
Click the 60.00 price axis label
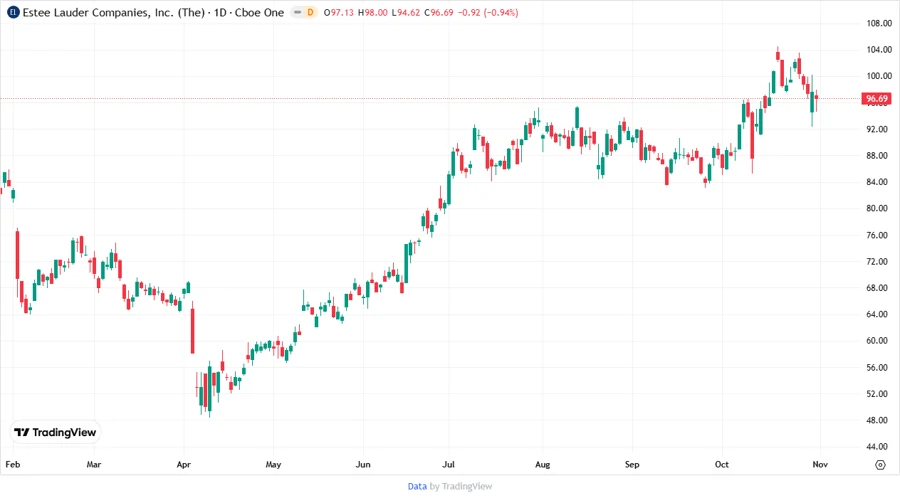pyautogui.click(x=879, y=341)
